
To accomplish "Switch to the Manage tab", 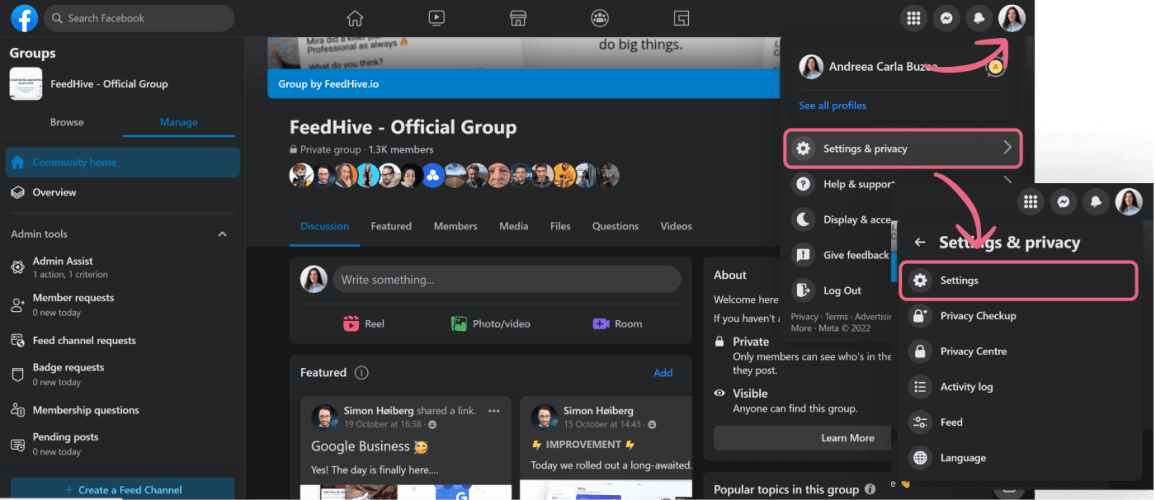I will [179, 122].
